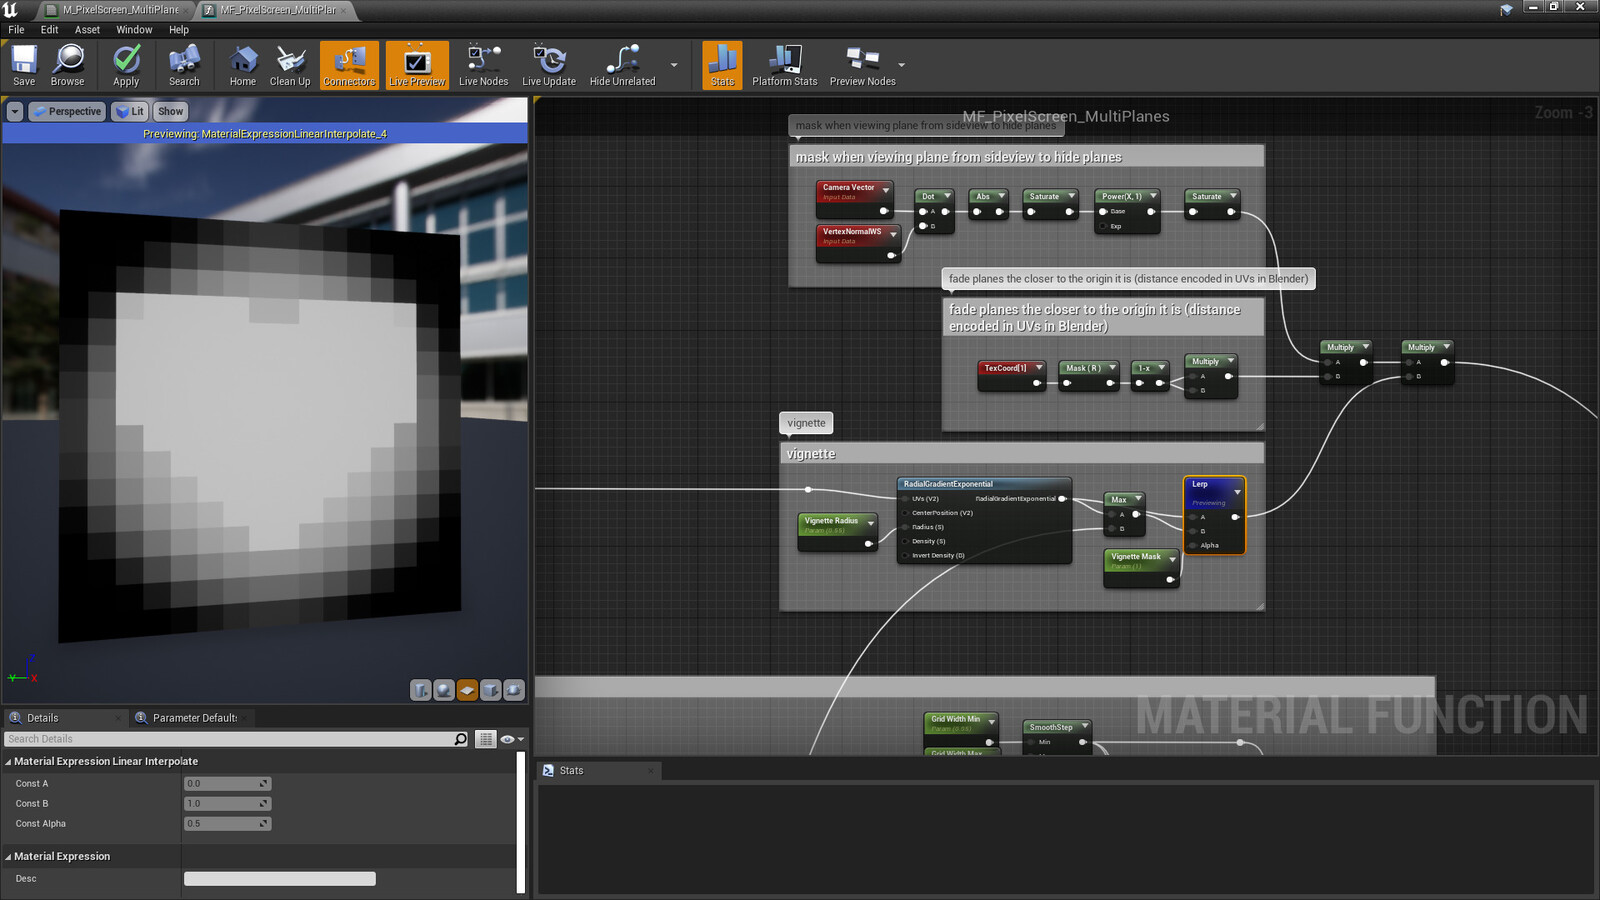Save the material function with the Save button
Viewport: 1600px width, 900px height.
pos(24,64)
